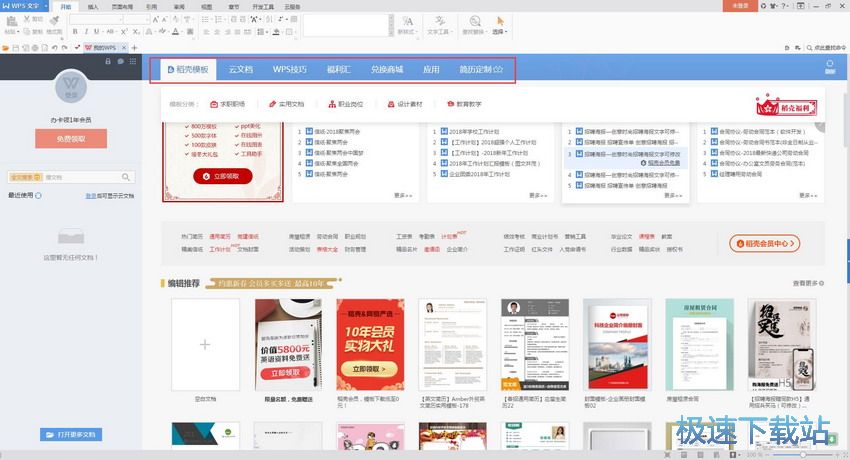The width and height of the screenshot is (850, 460).
Task: Click the orange 未登录 login button
Action: coord(740,5)
